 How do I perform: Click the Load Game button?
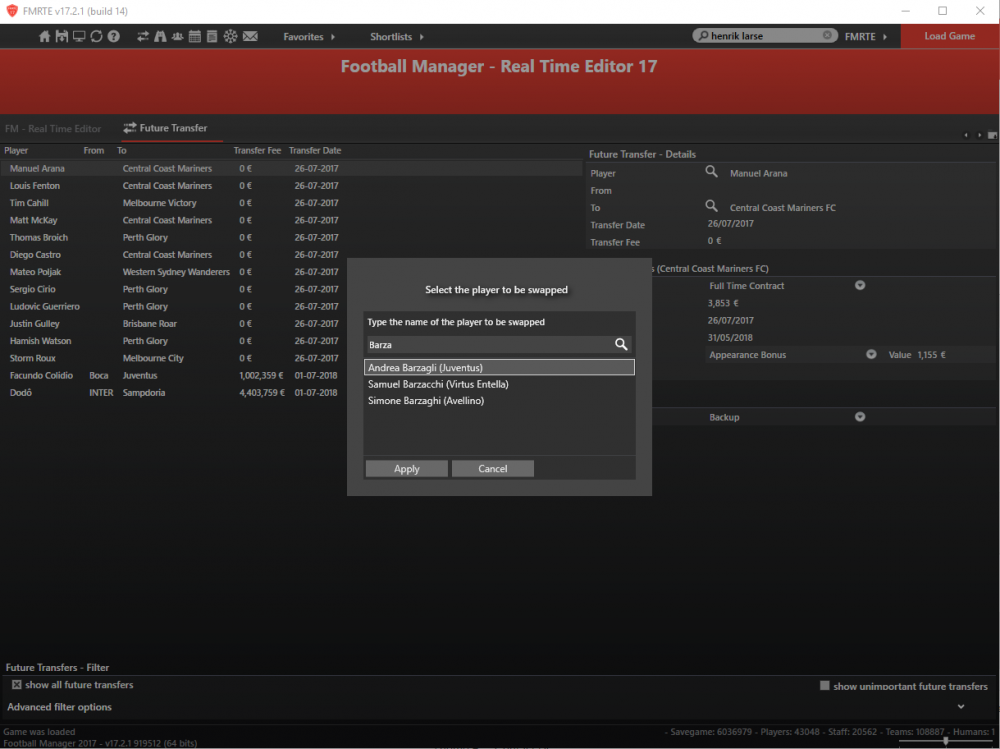[950, 36]
